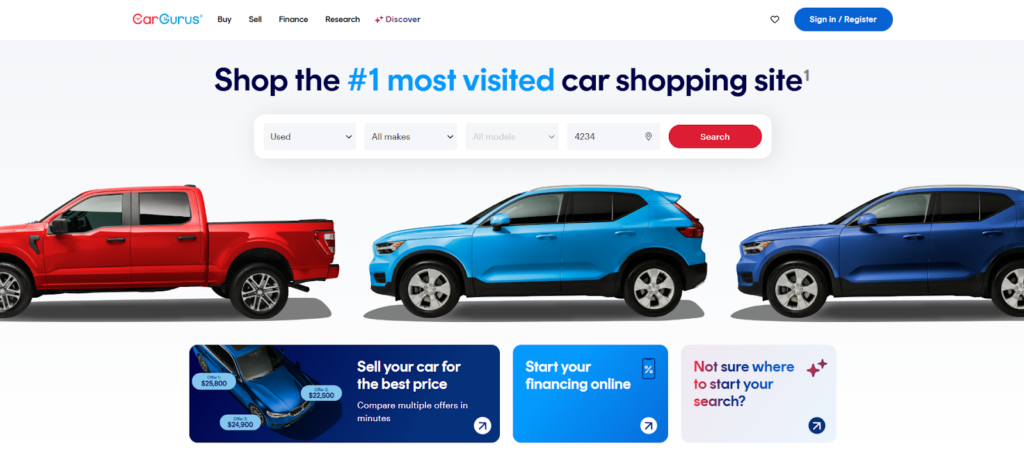Image resolution: width=1024 pixels, height=459 pixels.
Task: Click the sparkle icon on search help card
Action: tap(816, 368)
